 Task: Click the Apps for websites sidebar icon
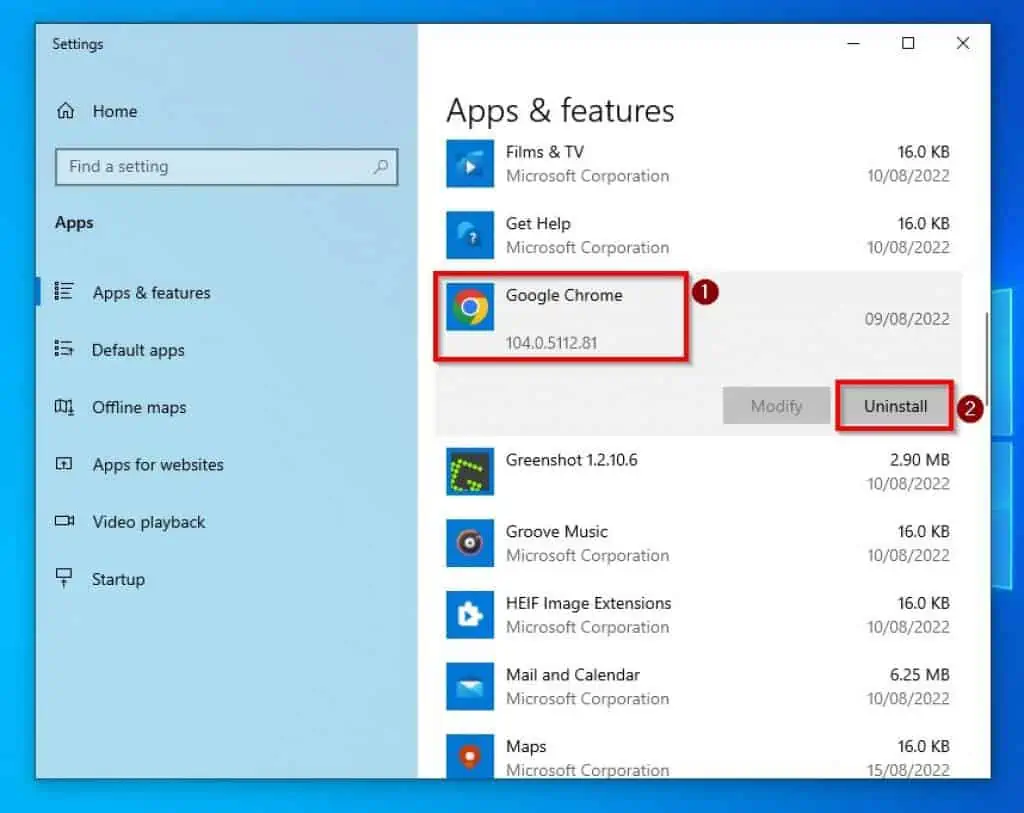63,464
